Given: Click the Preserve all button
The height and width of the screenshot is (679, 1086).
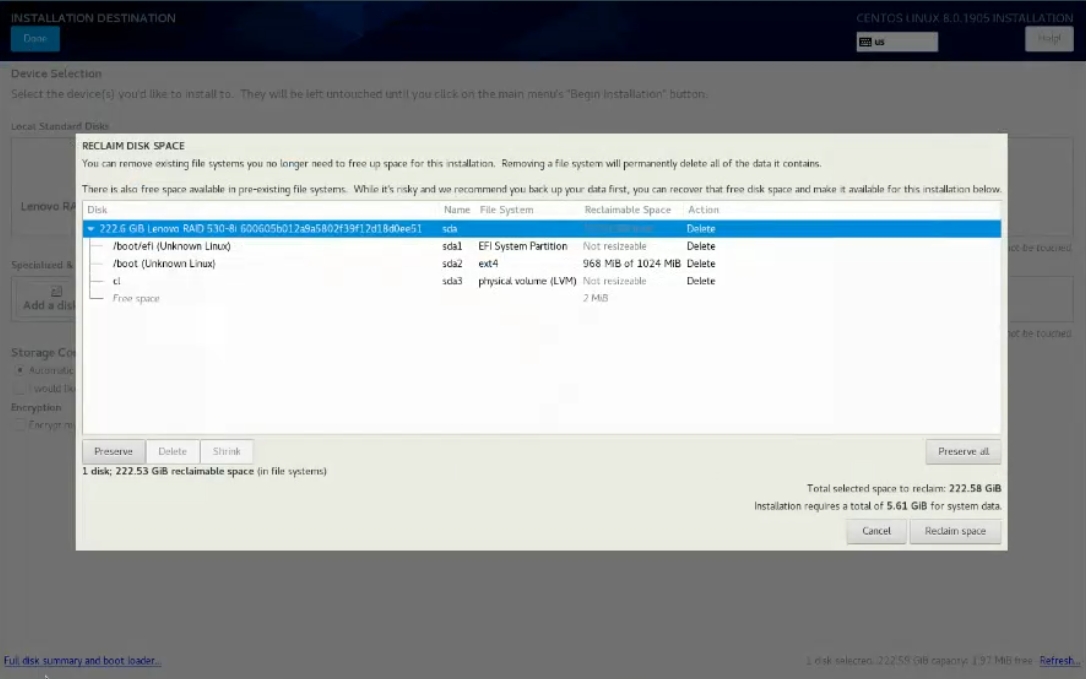Looking at the screenshot, I should pyautogui.click(x=963, y=451).
